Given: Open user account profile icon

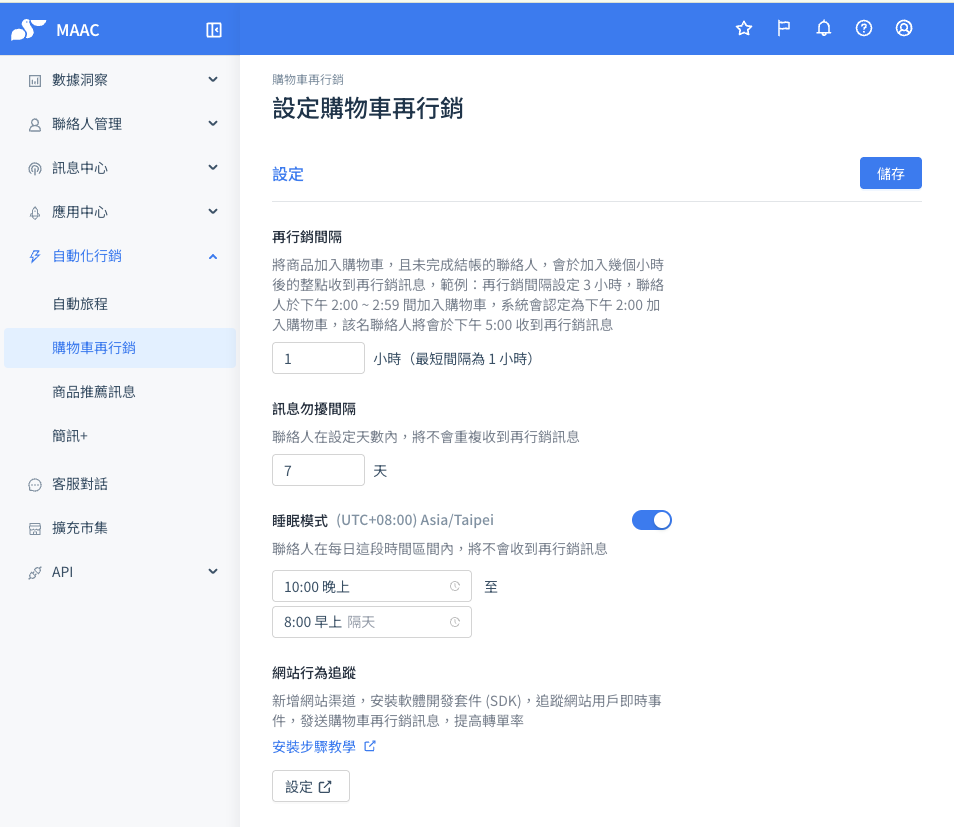Looking at the screenshot, I should click(904, 28).
